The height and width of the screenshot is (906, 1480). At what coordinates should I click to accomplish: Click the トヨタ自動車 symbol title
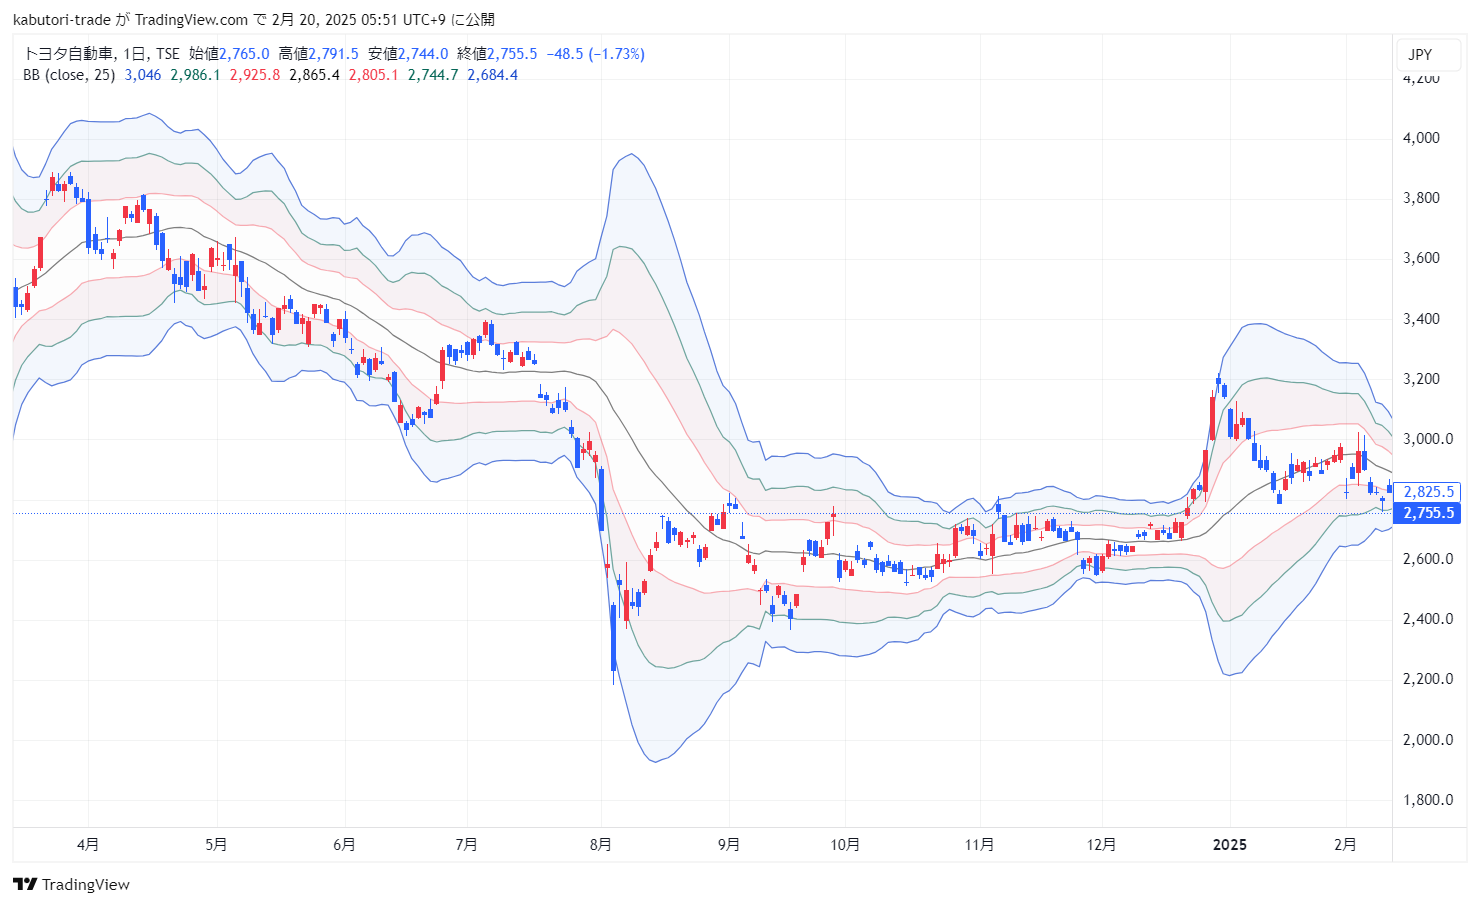[68, 54]
